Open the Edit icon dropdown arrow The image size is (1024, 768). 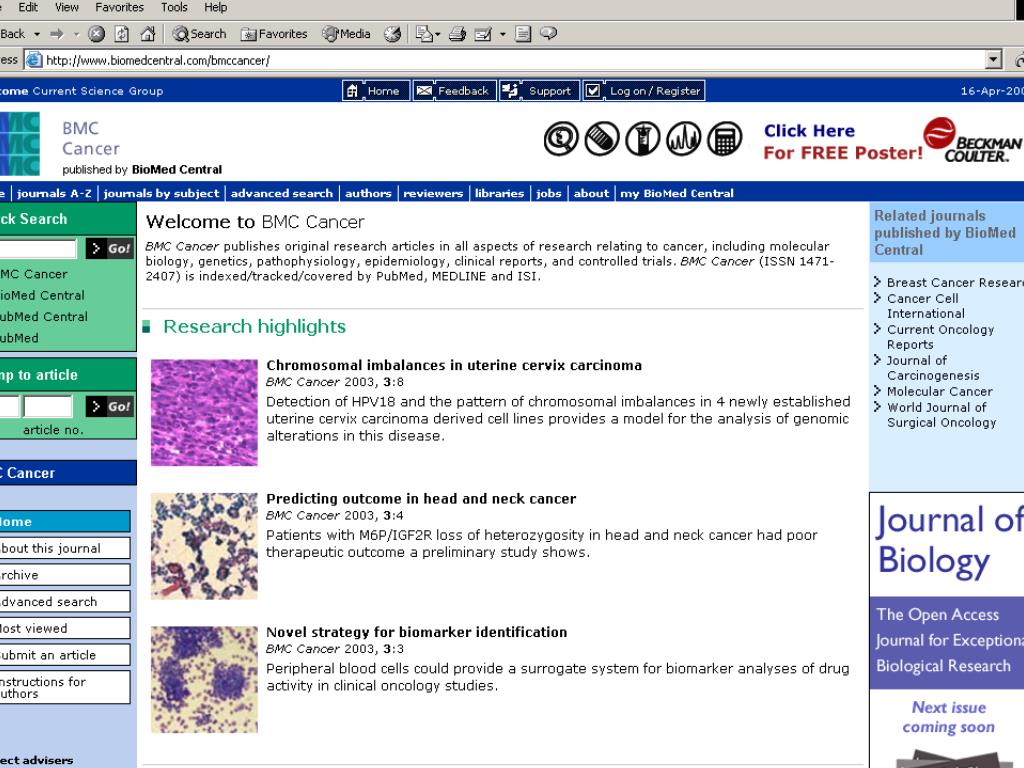pos(502,34)
